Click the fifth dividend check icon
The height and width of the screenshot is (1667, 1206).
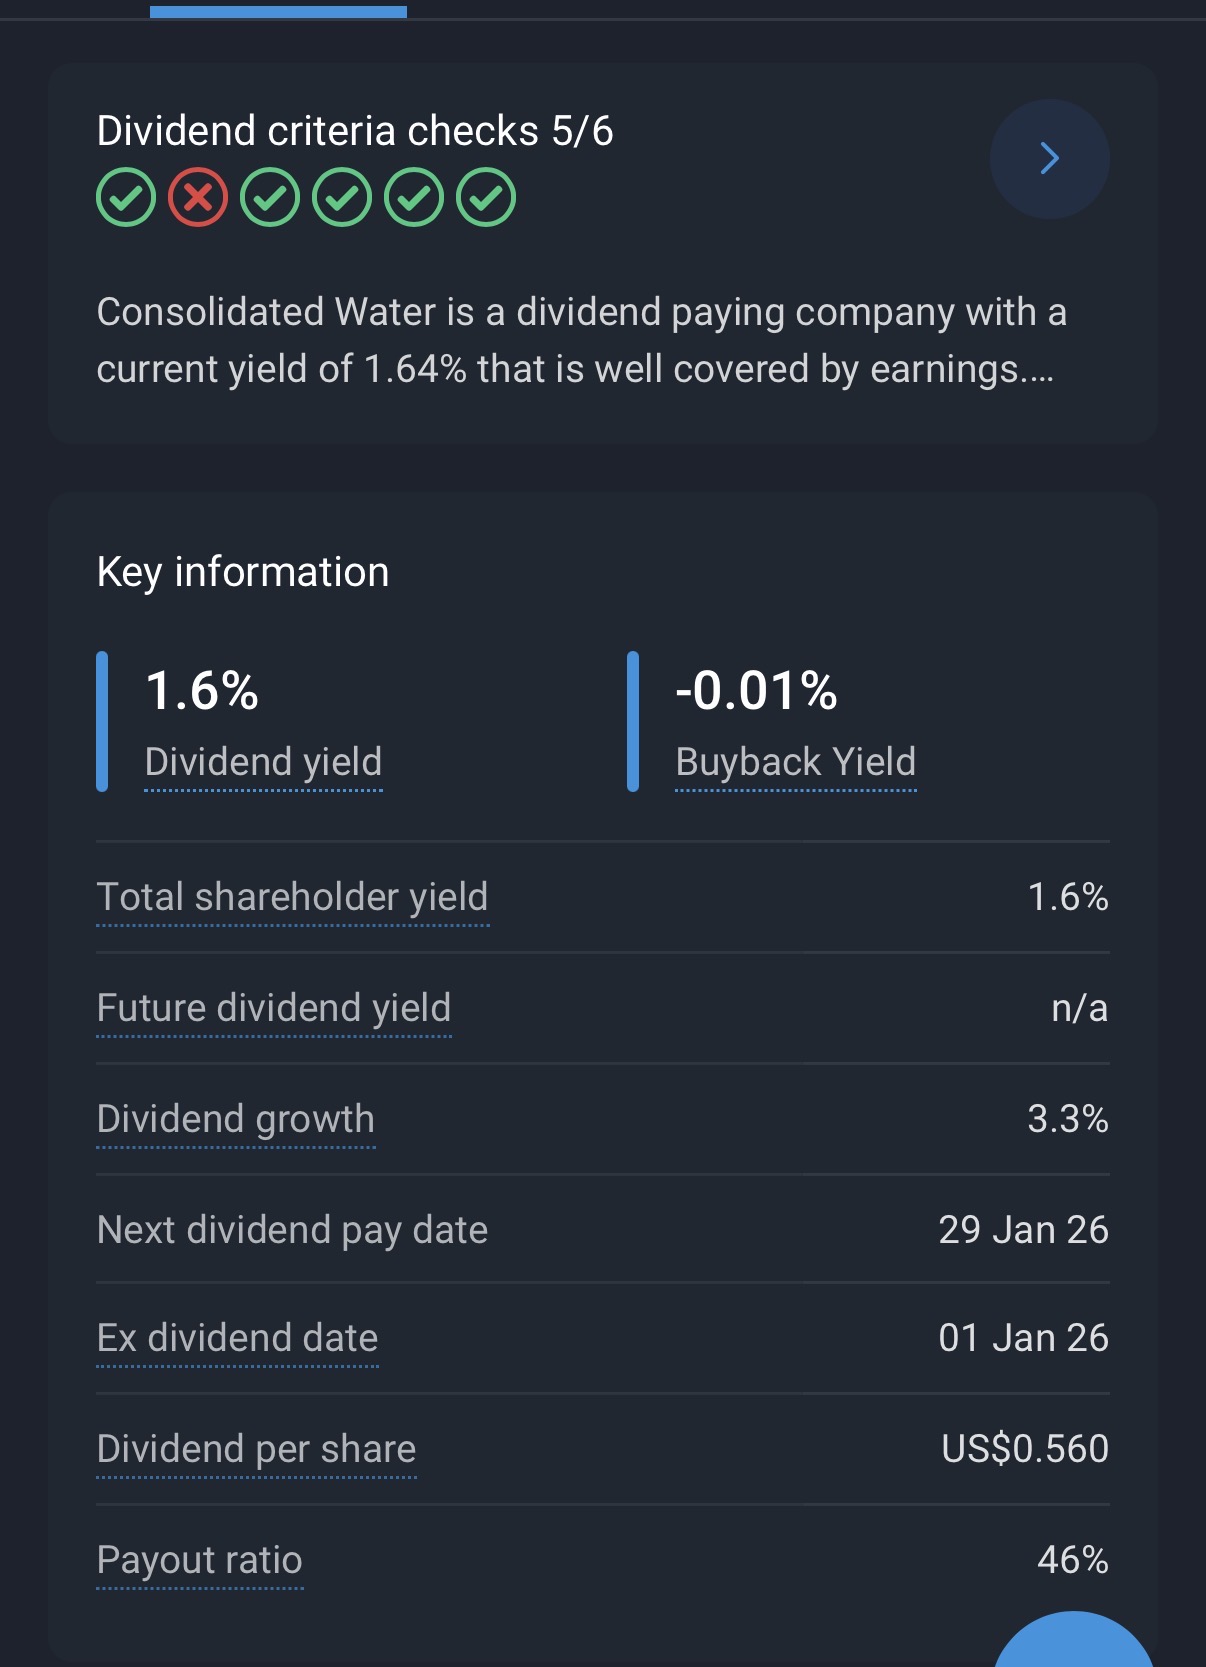pyautogui.click(x=414, y=198)
